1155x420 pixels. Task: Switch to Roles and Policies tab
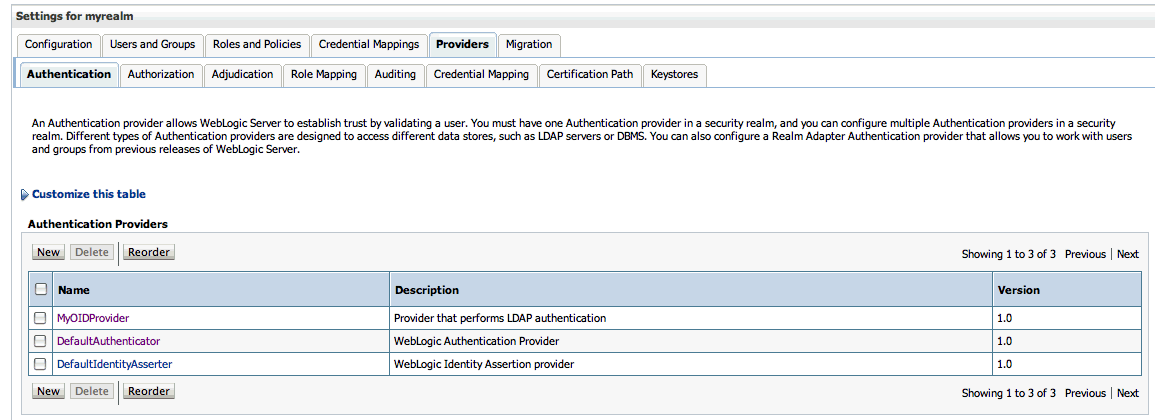tap(257, 45)
